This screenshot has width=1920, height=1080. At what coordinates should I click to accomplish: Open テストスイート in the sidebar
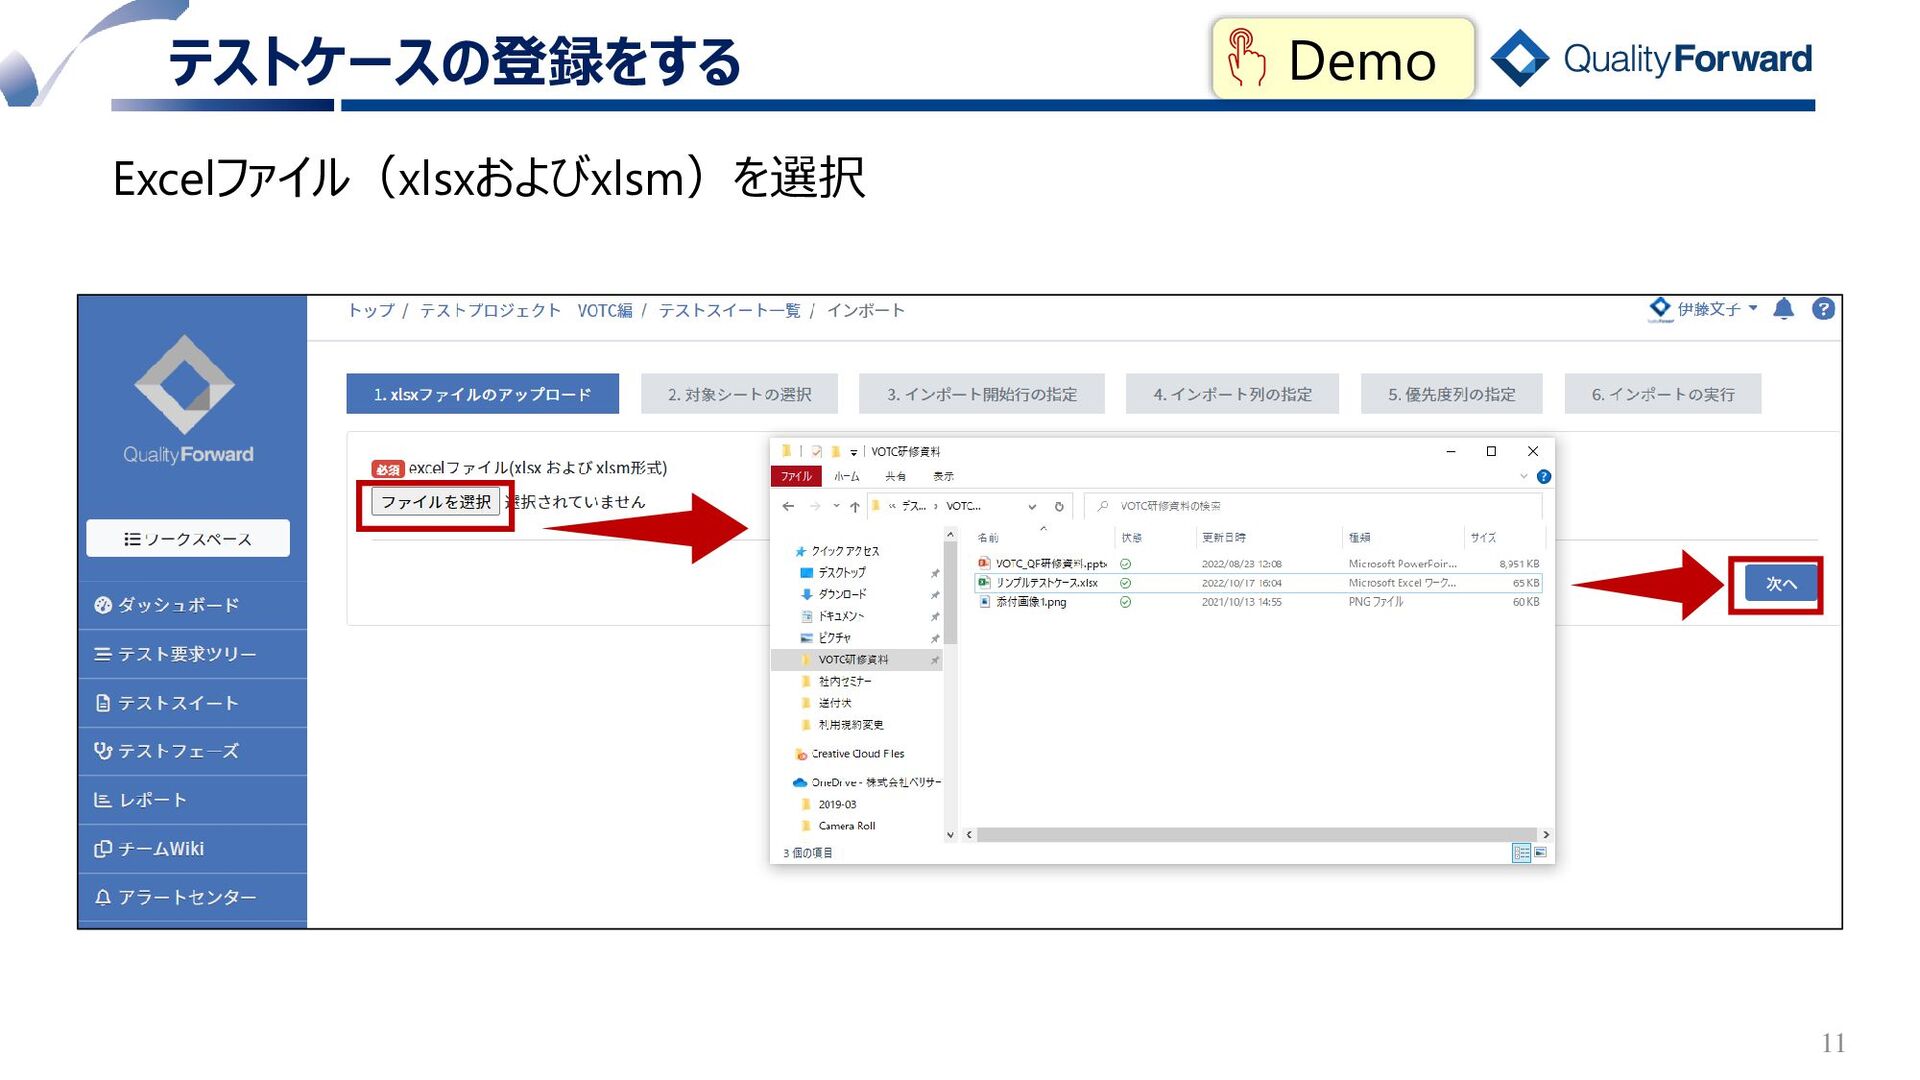pyautogui.click(x=178, y=703)
